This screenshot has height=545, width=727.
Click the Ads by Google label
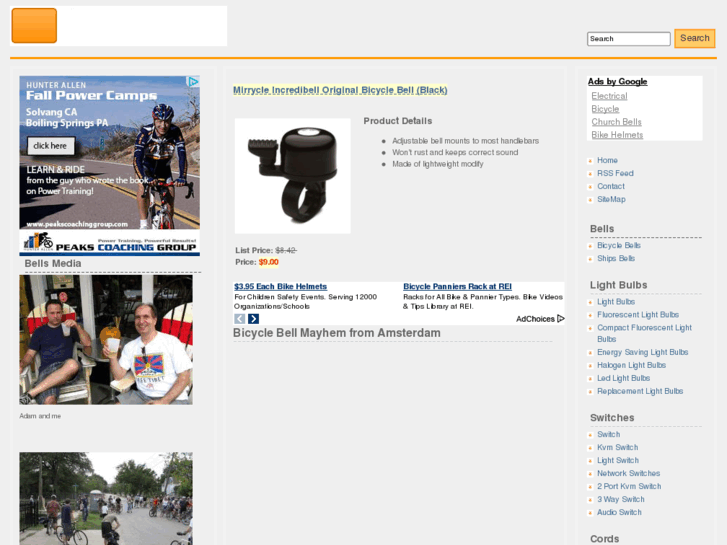click(617, 82)
